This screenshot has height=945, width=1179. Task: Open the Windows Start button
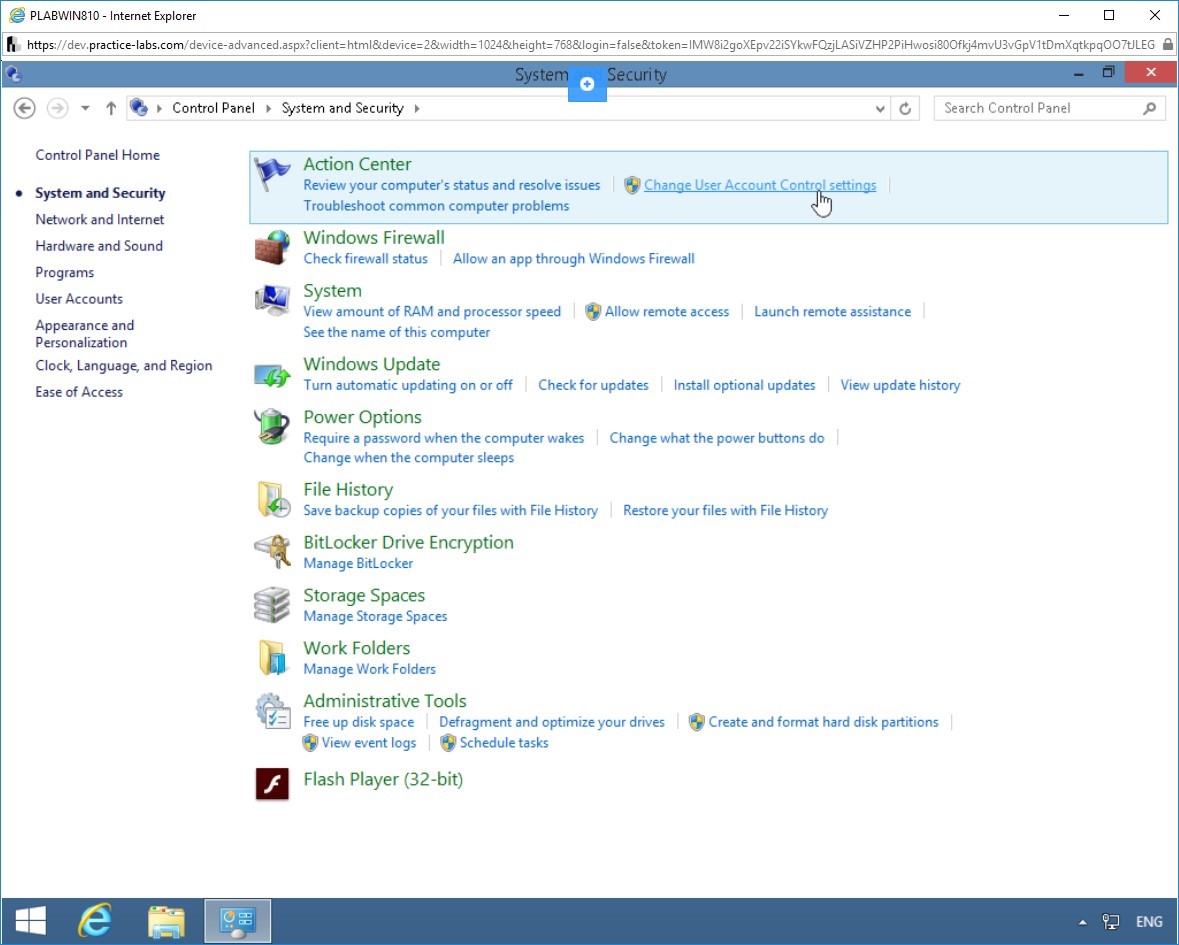31,921
